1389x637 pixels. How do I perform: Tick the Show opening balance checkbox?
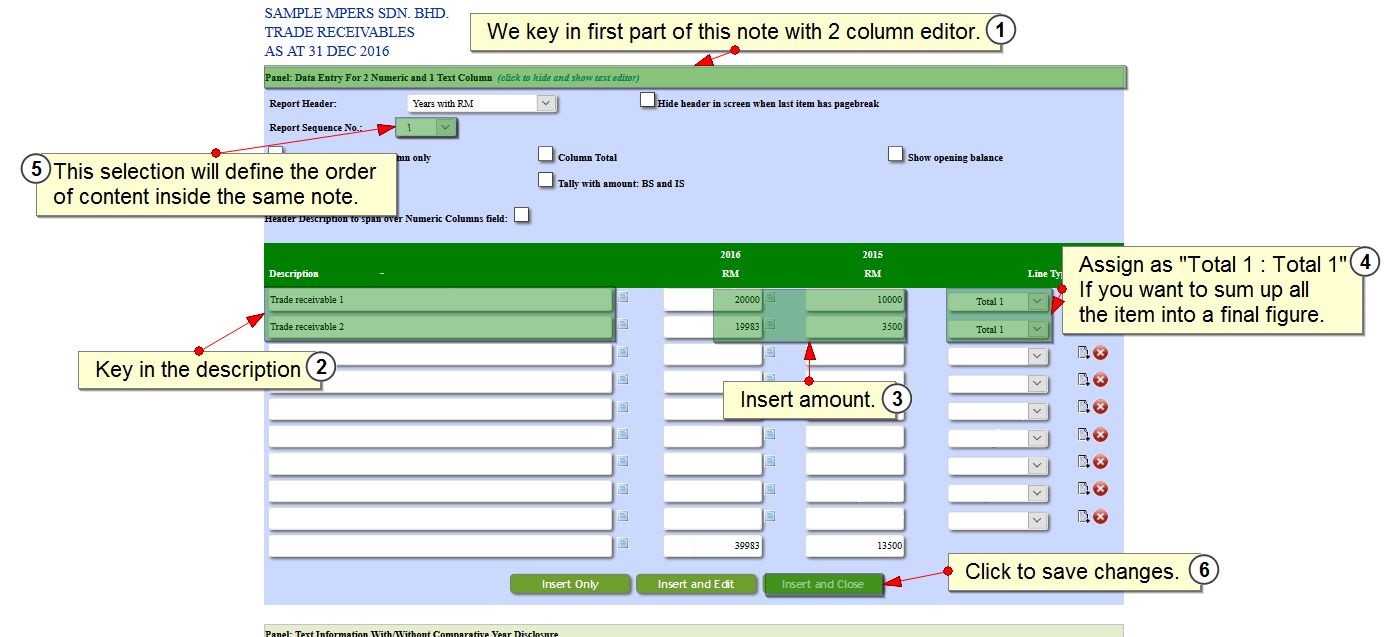[x=895, y=155]
